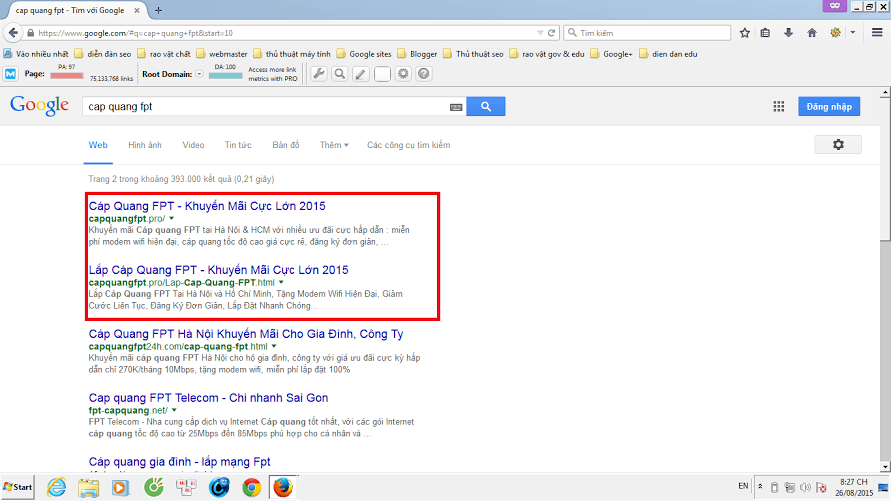Image resolution: width=891 pixels, height=501 pixels.
Task: Go to Firefox home page icon
Action: [812, 33]
